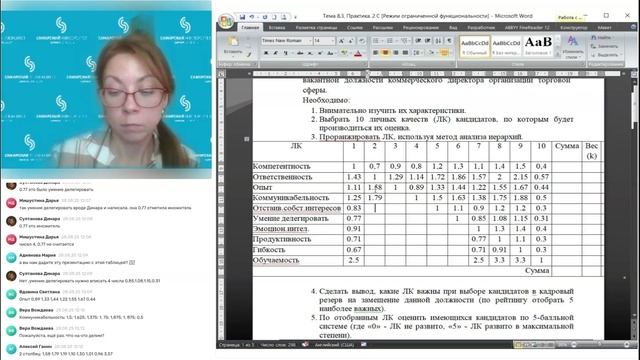Apply underline formatting
The height and width of the screenshot is (360, 640).
point(285,53)
